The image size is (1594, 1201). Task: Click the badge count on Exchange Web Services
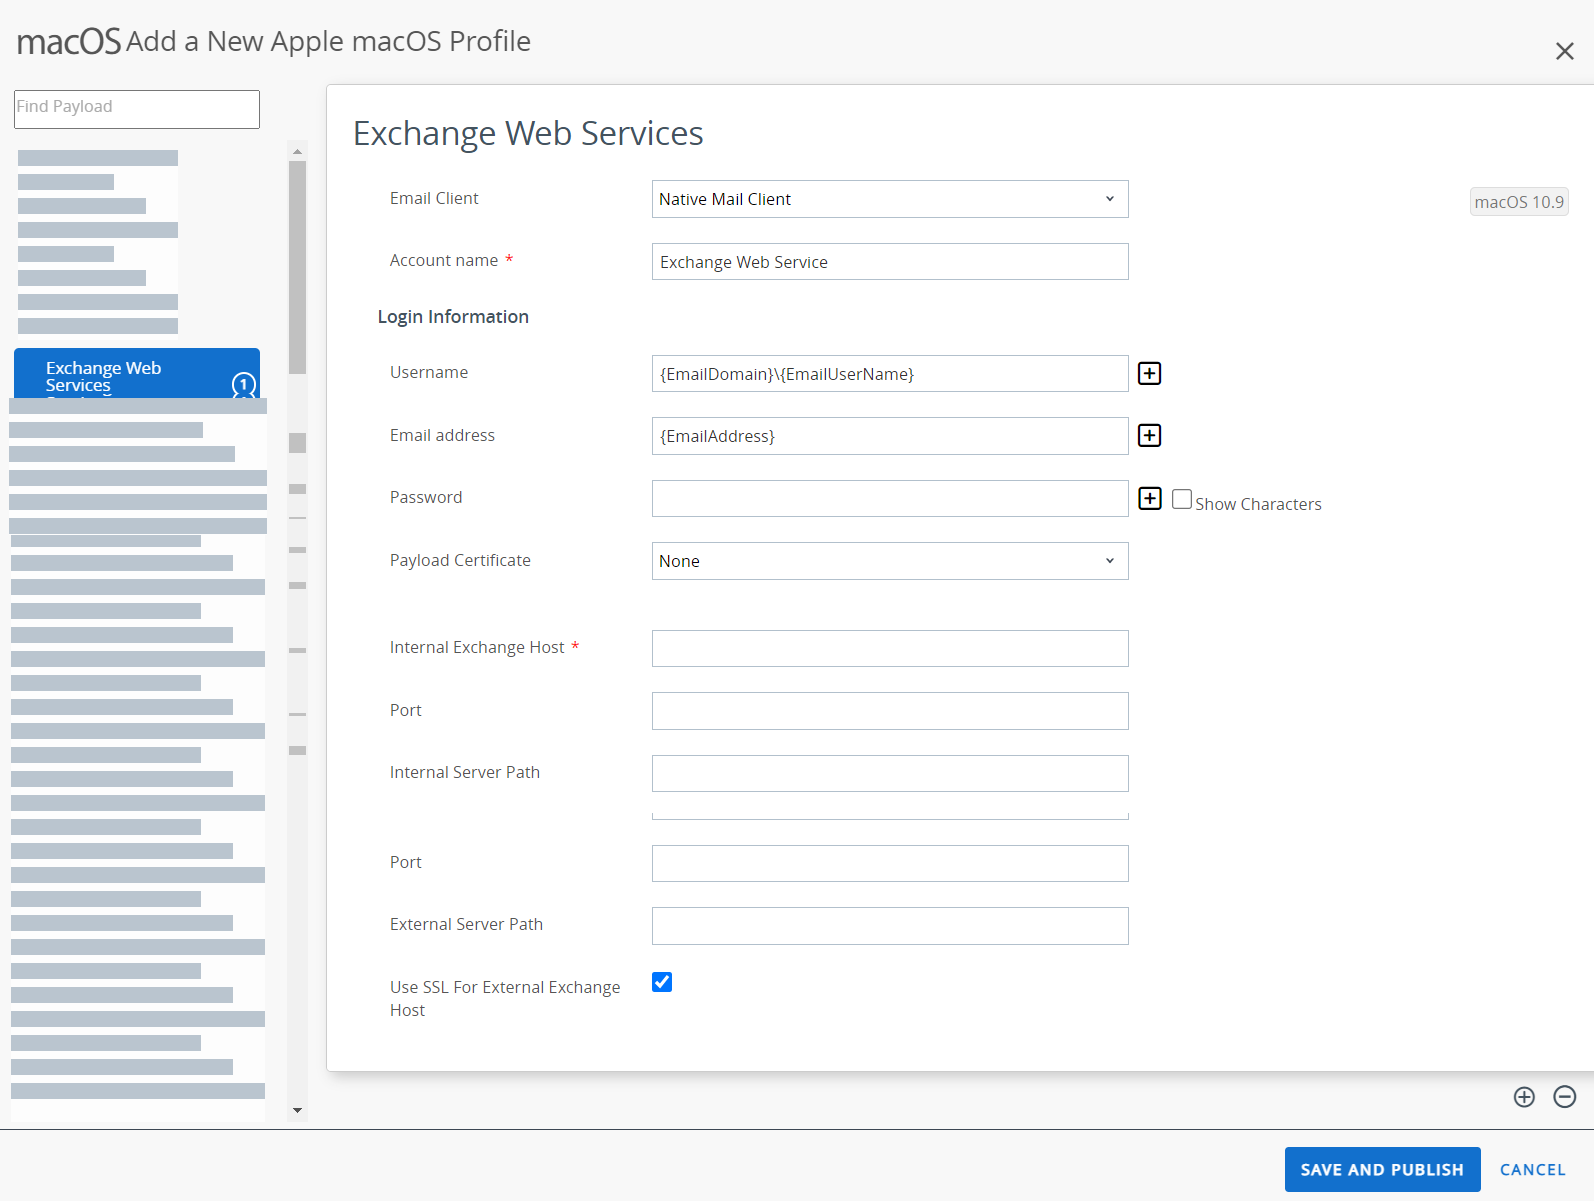pyautogui.click(x=244, y=384)
